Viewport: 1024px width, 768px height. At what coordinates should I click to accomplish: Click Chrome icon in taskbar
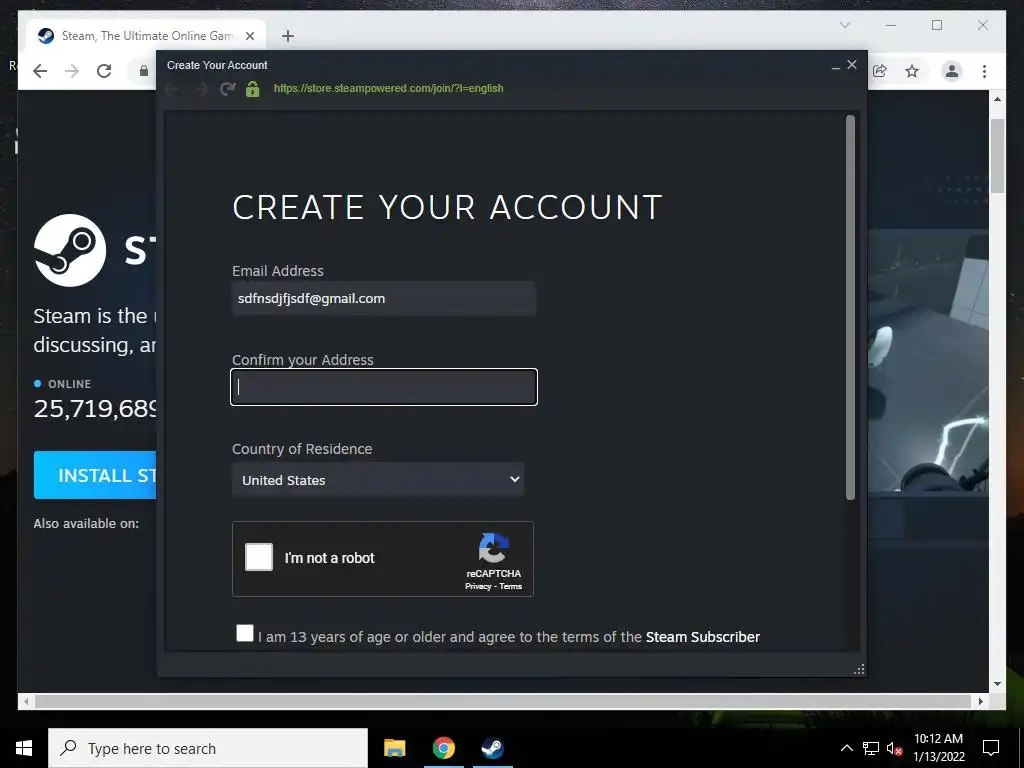tap(443, 748)
